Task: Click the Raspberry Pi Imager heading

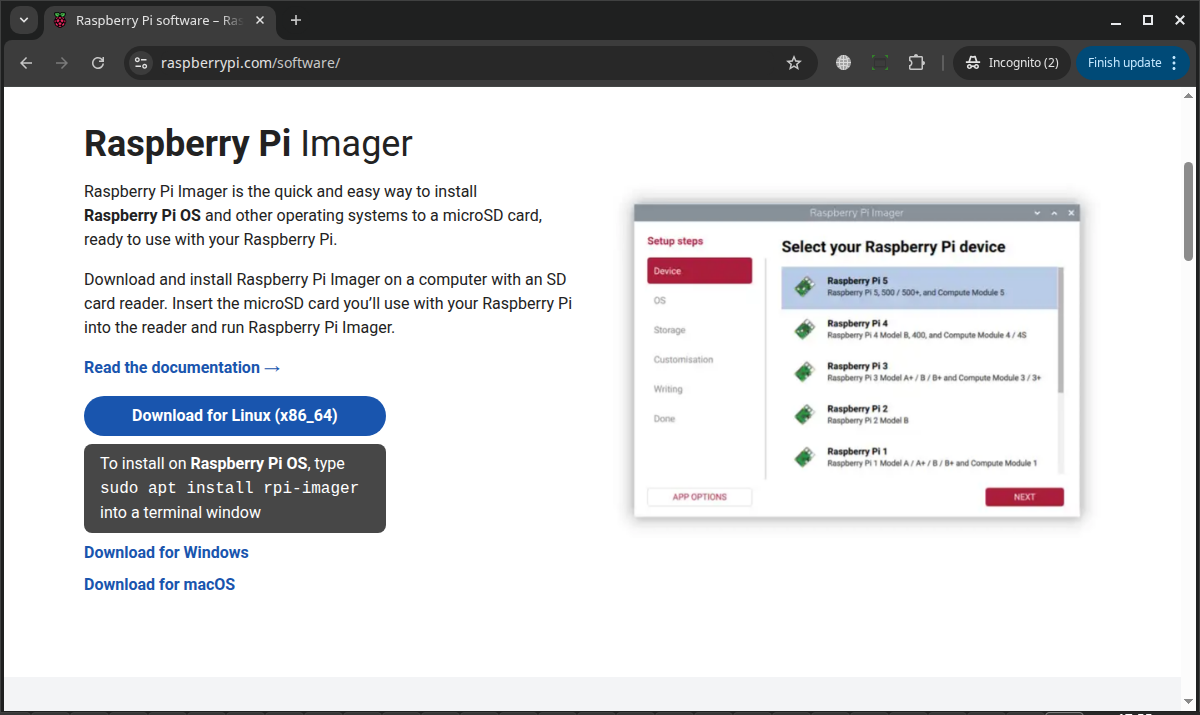Action: (248, 144)
